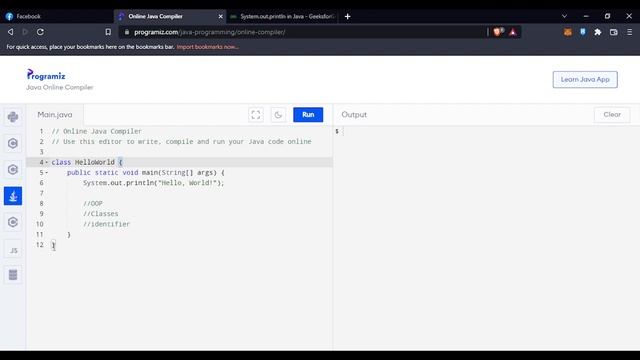640x360 pixels.
Task: Click the //identifier comment line
Action: click(106, 224)
